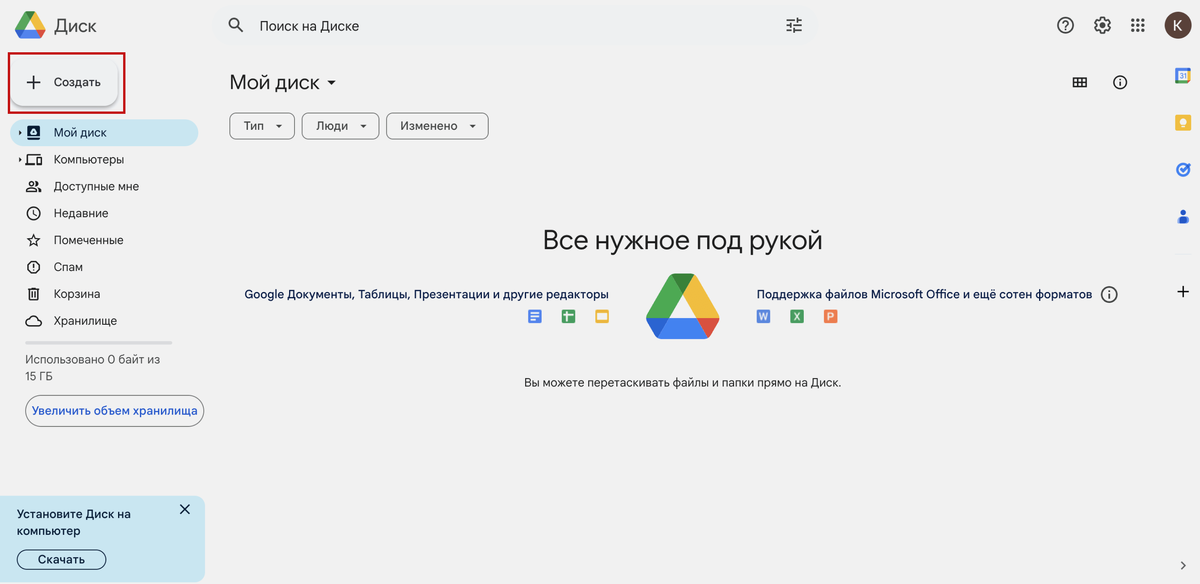Viewport: 1200px width, 584px height.
Task: Open Google Tasks in side panel
Action: click(1183, 170)
